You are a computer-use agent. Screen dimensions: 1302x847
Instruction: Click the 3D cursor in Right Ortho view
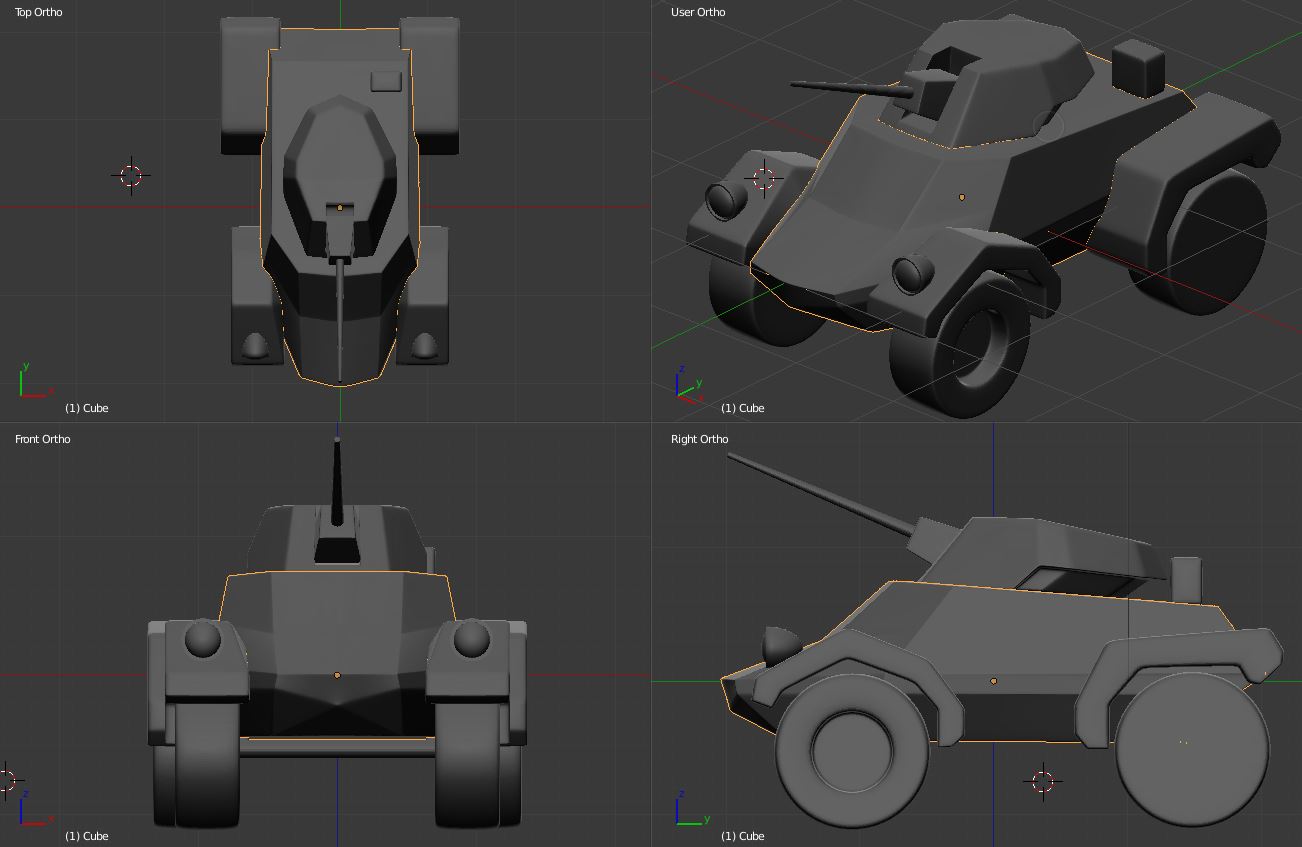click(x=1043, y=782)
